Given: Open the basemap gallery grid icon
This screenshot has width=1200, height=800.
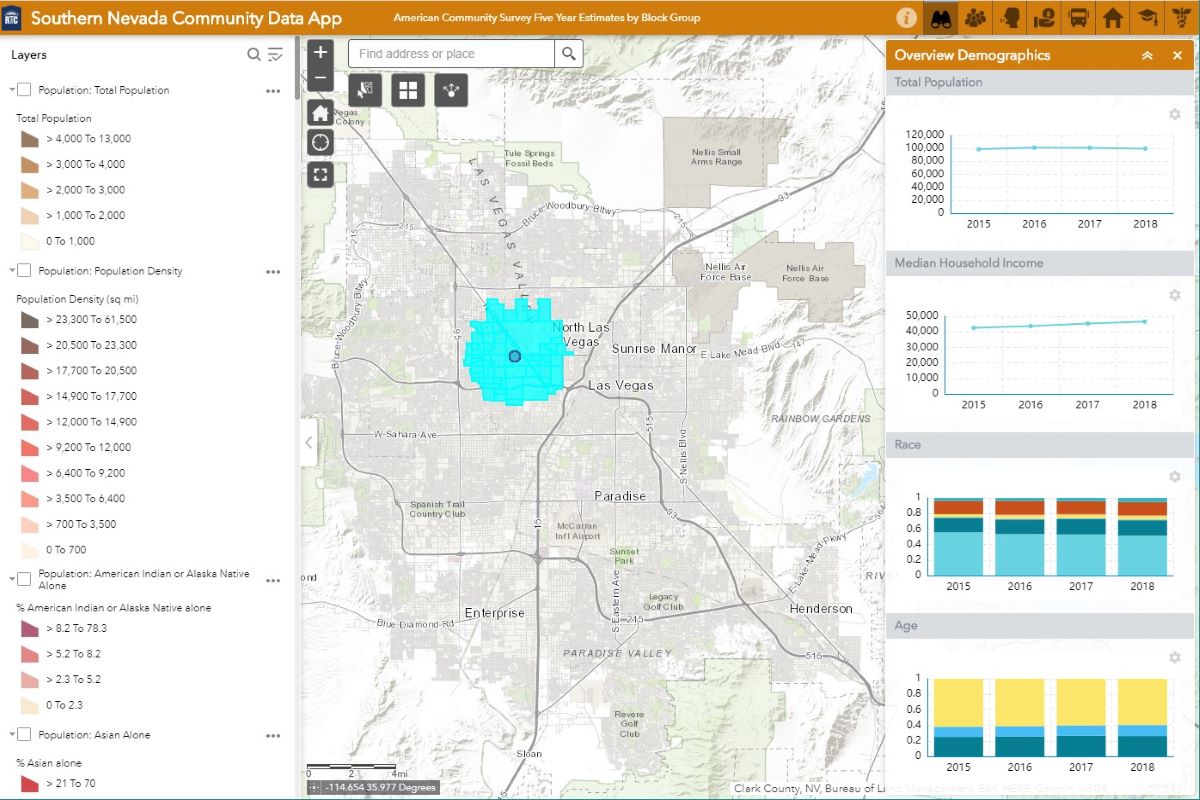Looking at the screenshot, I should click(408, 91).
